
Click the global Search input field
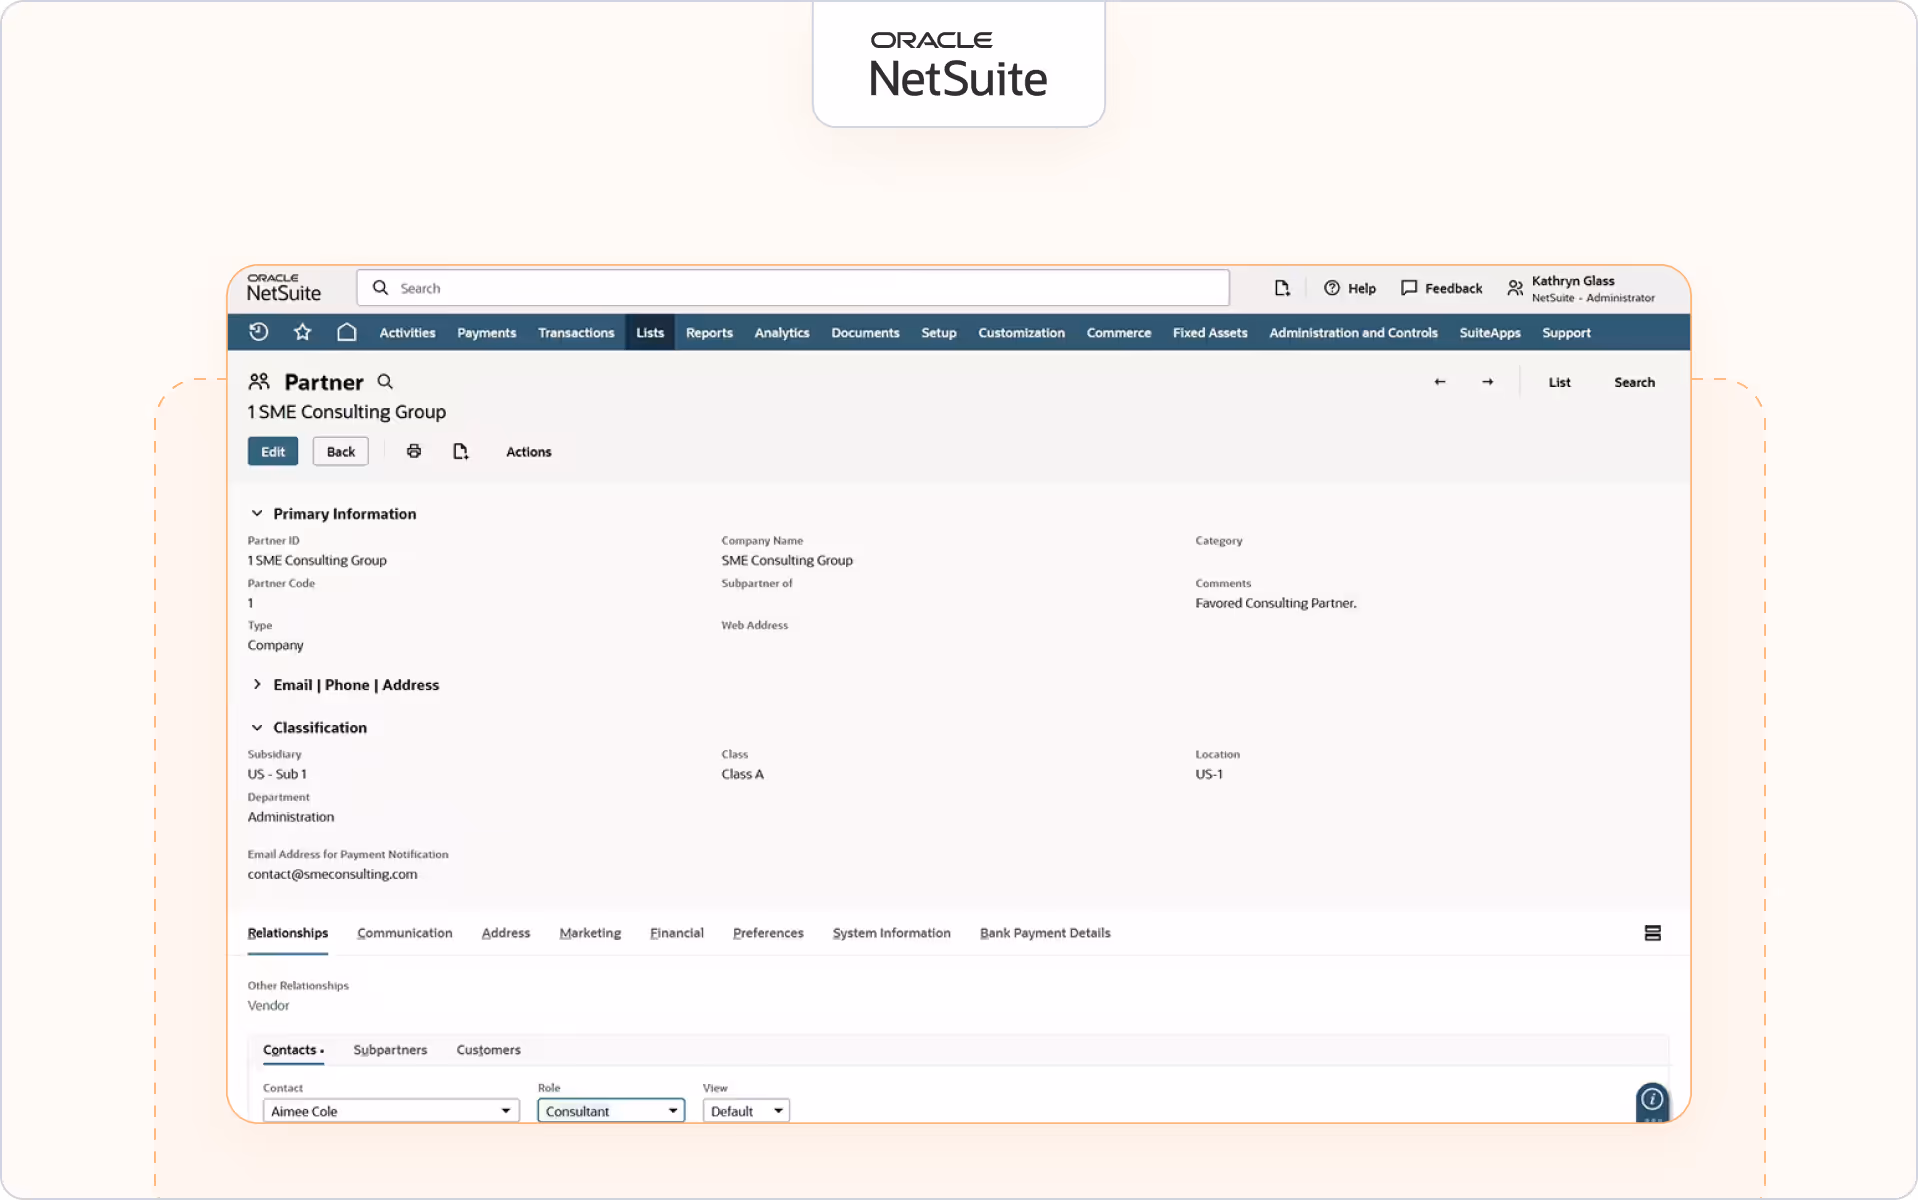793,288
